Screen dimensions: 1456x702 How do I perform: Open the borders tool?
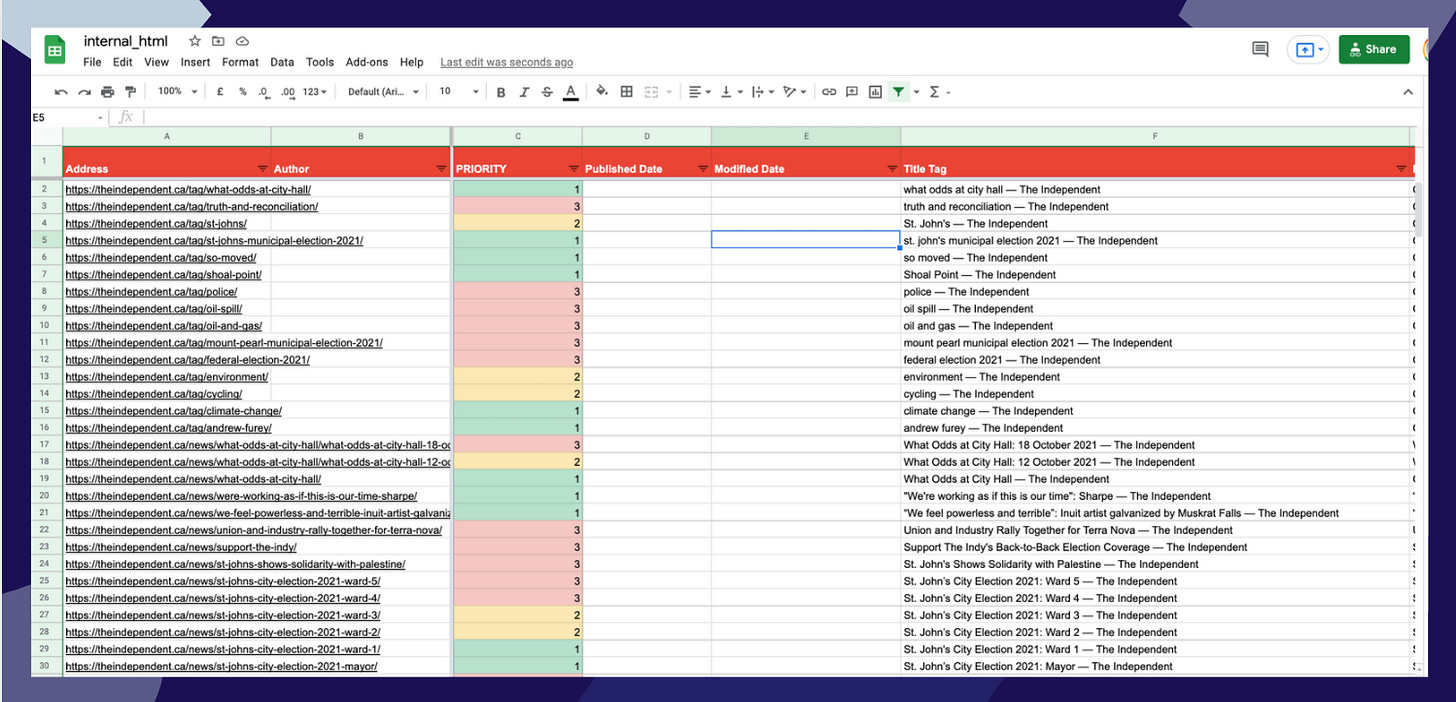(626, 92)
